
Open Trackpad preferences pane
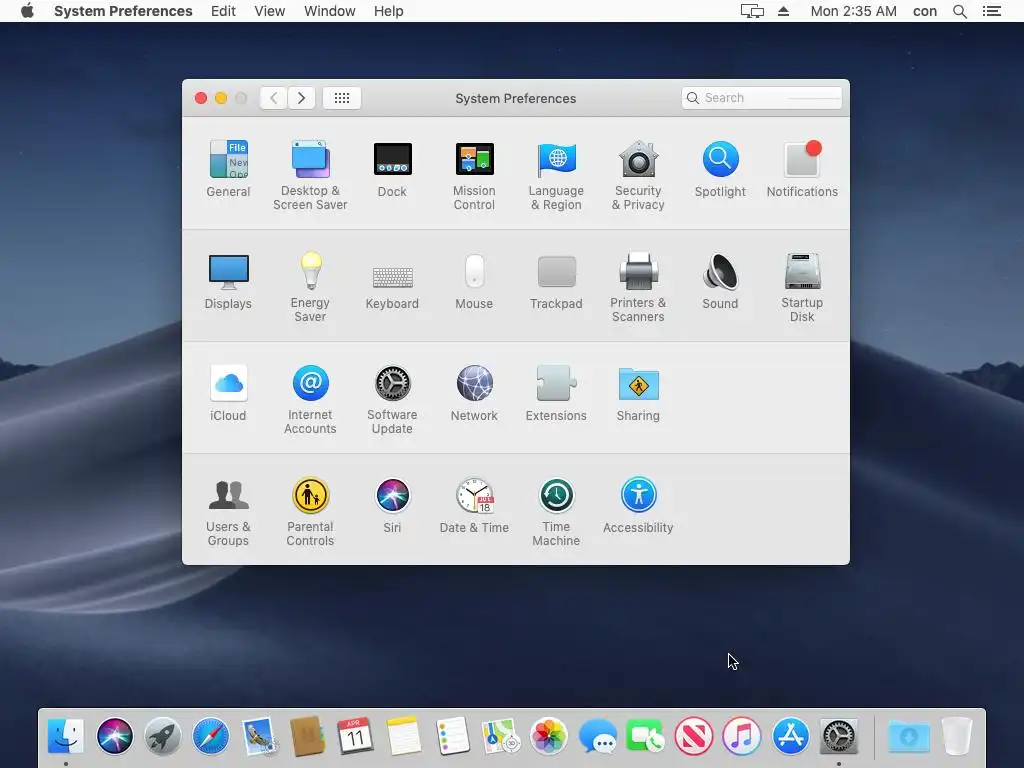click(x=556, y=281)
